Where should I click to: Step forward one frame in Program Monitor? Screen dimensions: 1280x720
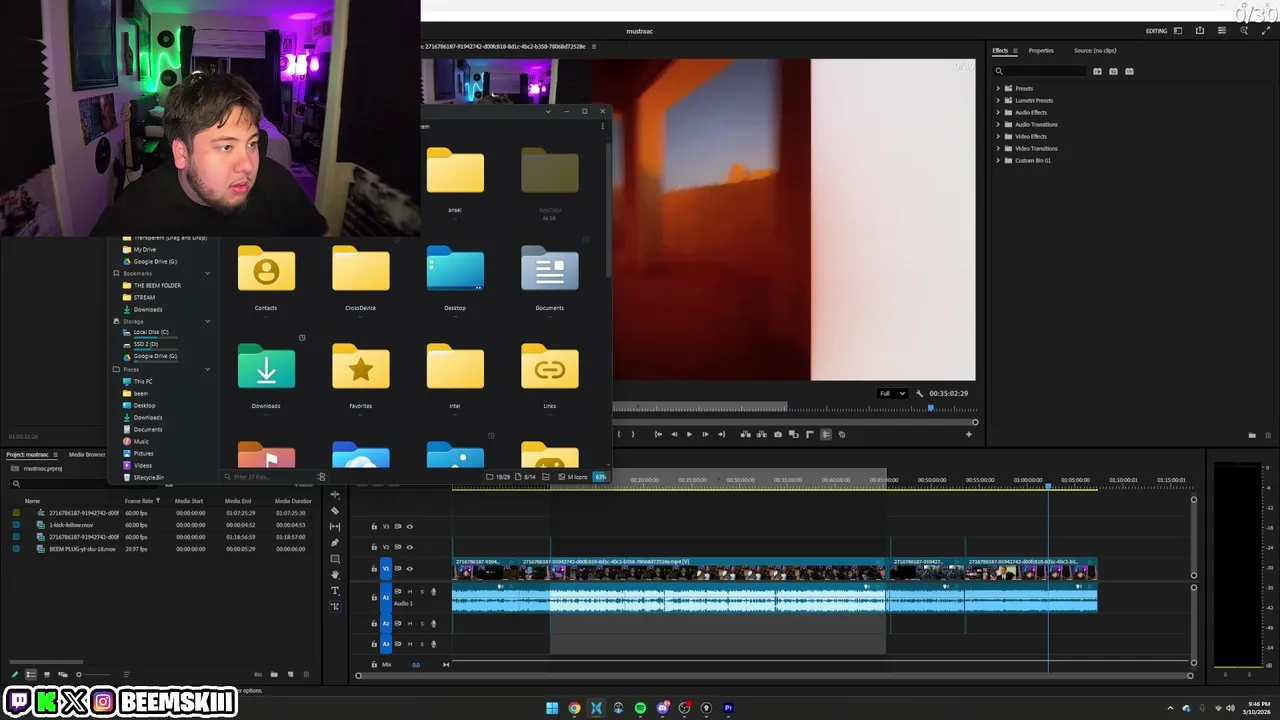coord(705,434)
